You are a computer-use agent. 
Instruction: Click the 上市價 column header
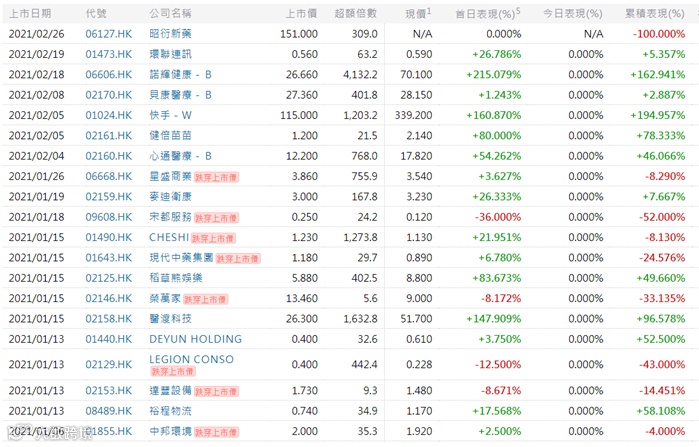click(301, 14)
